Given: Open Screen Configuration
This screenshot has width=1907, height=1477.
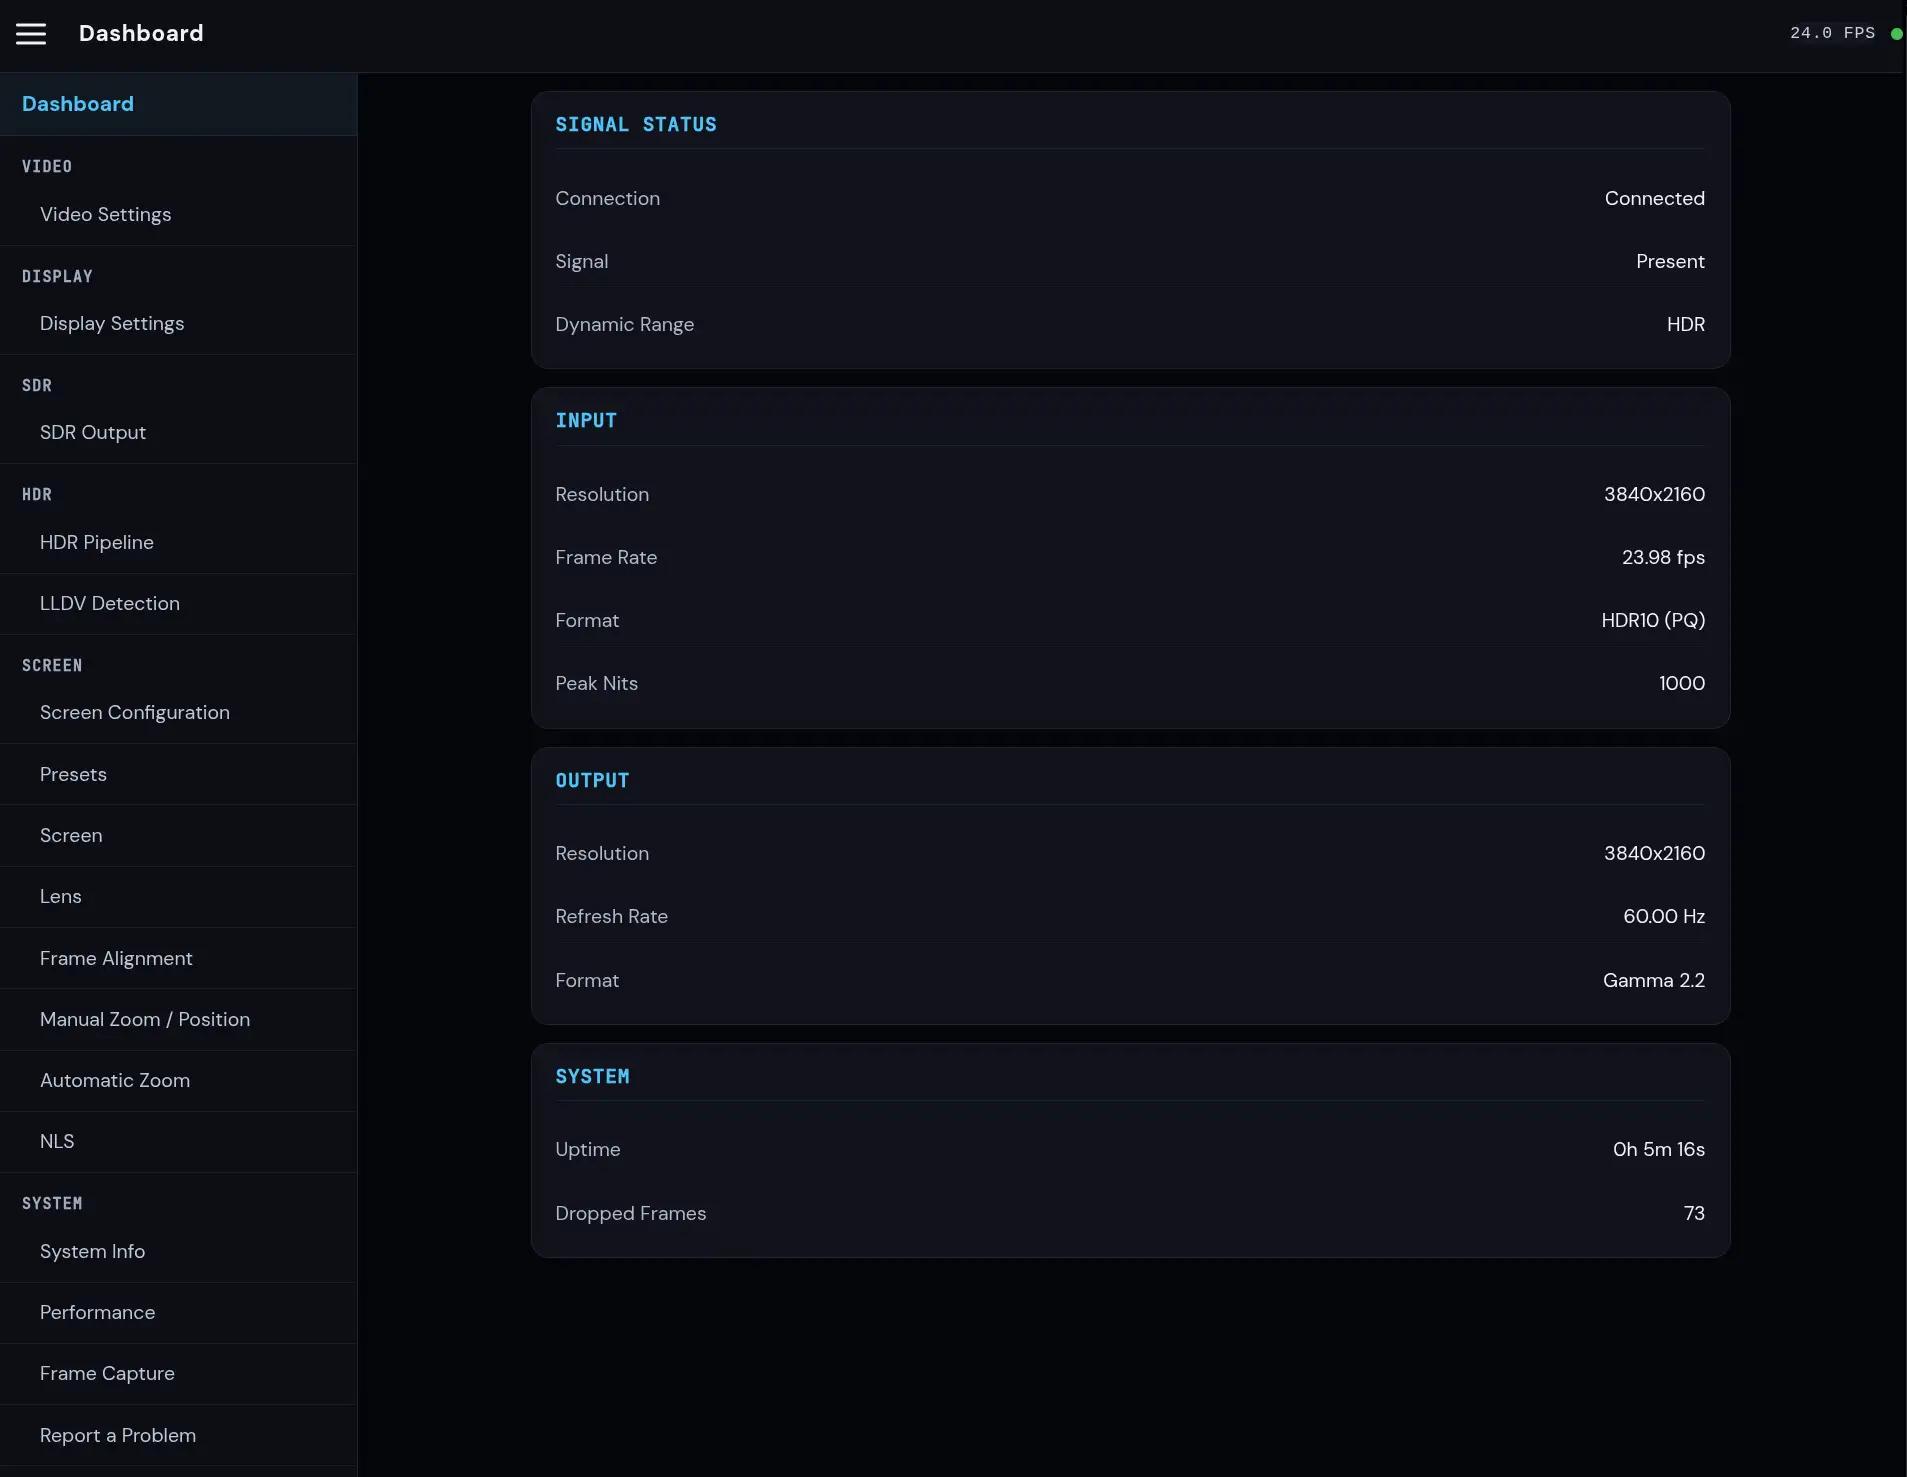Looking at the screenshot, I should point(178,713).
